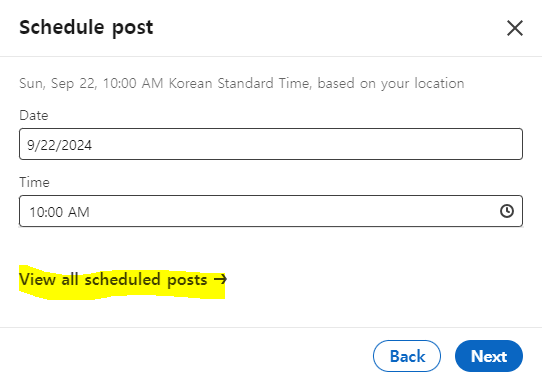542x379 pixels.
Task: Click the word 'scheduled' in the link
Action: tap(122, 279)
